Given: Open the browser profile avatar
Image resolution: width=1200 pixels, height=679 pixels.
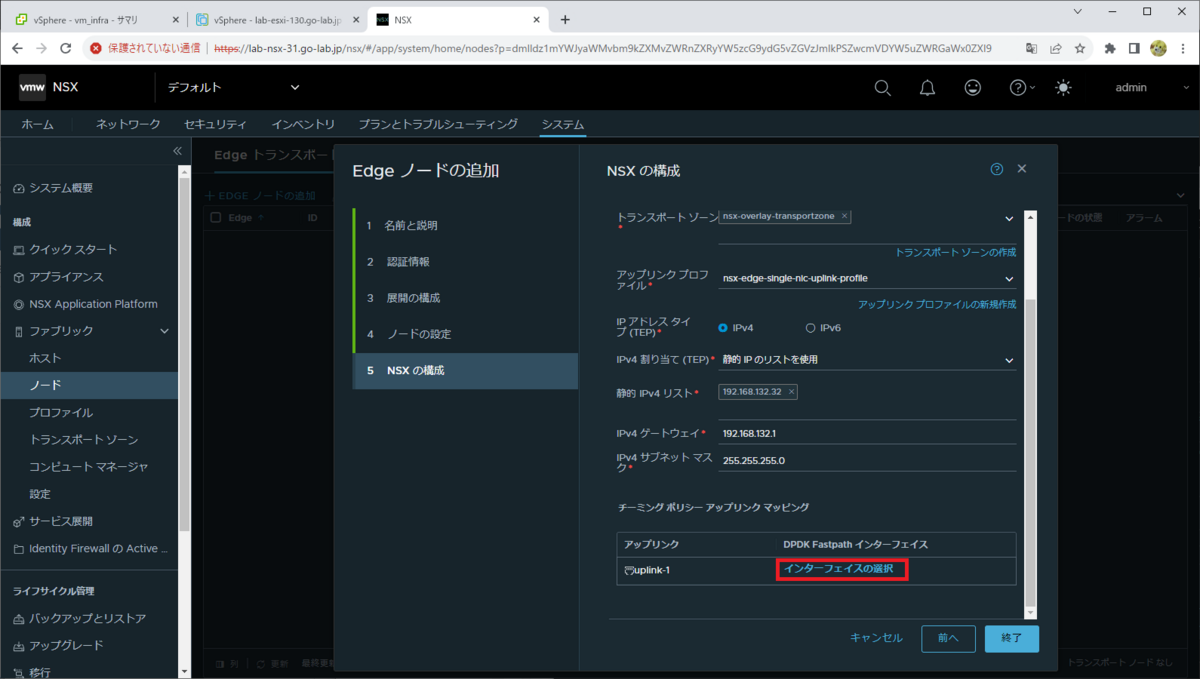Looking at the screenshot, I should (x=1159, y=48).
